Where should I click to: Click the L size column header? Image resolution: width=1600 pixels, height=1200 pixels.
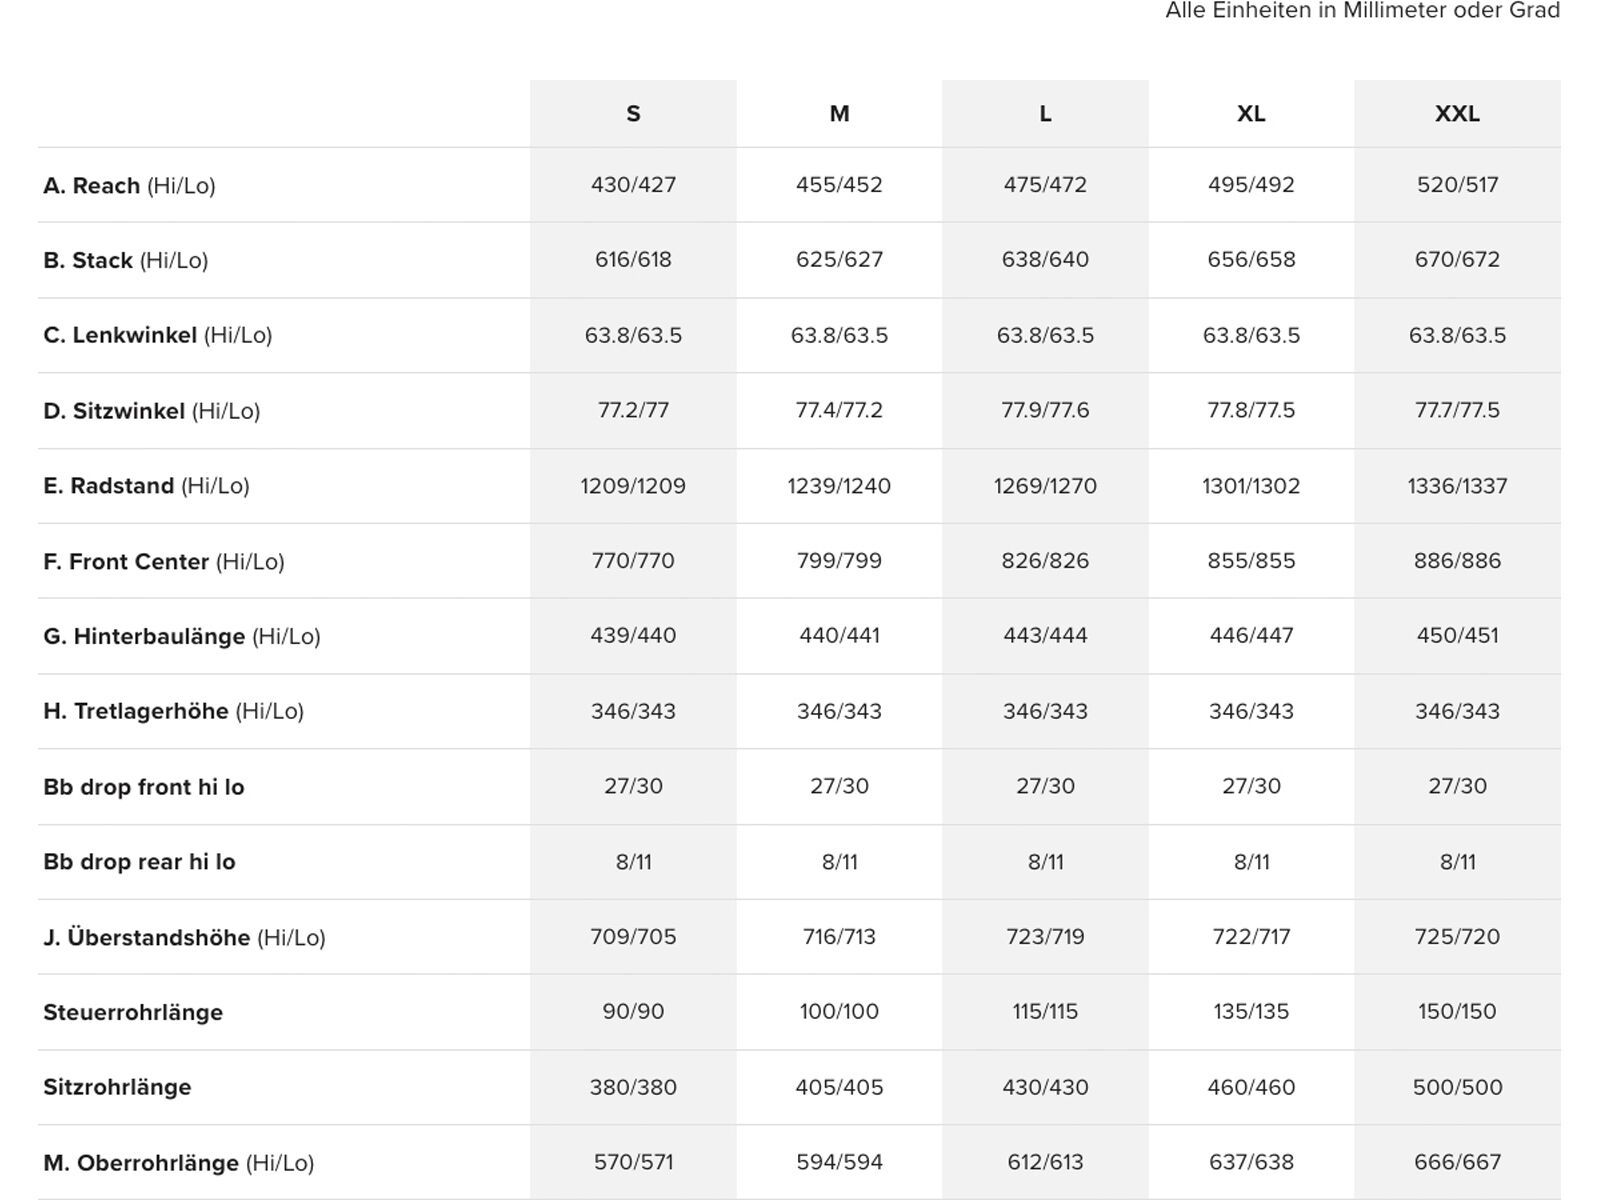pos(1045,114)
